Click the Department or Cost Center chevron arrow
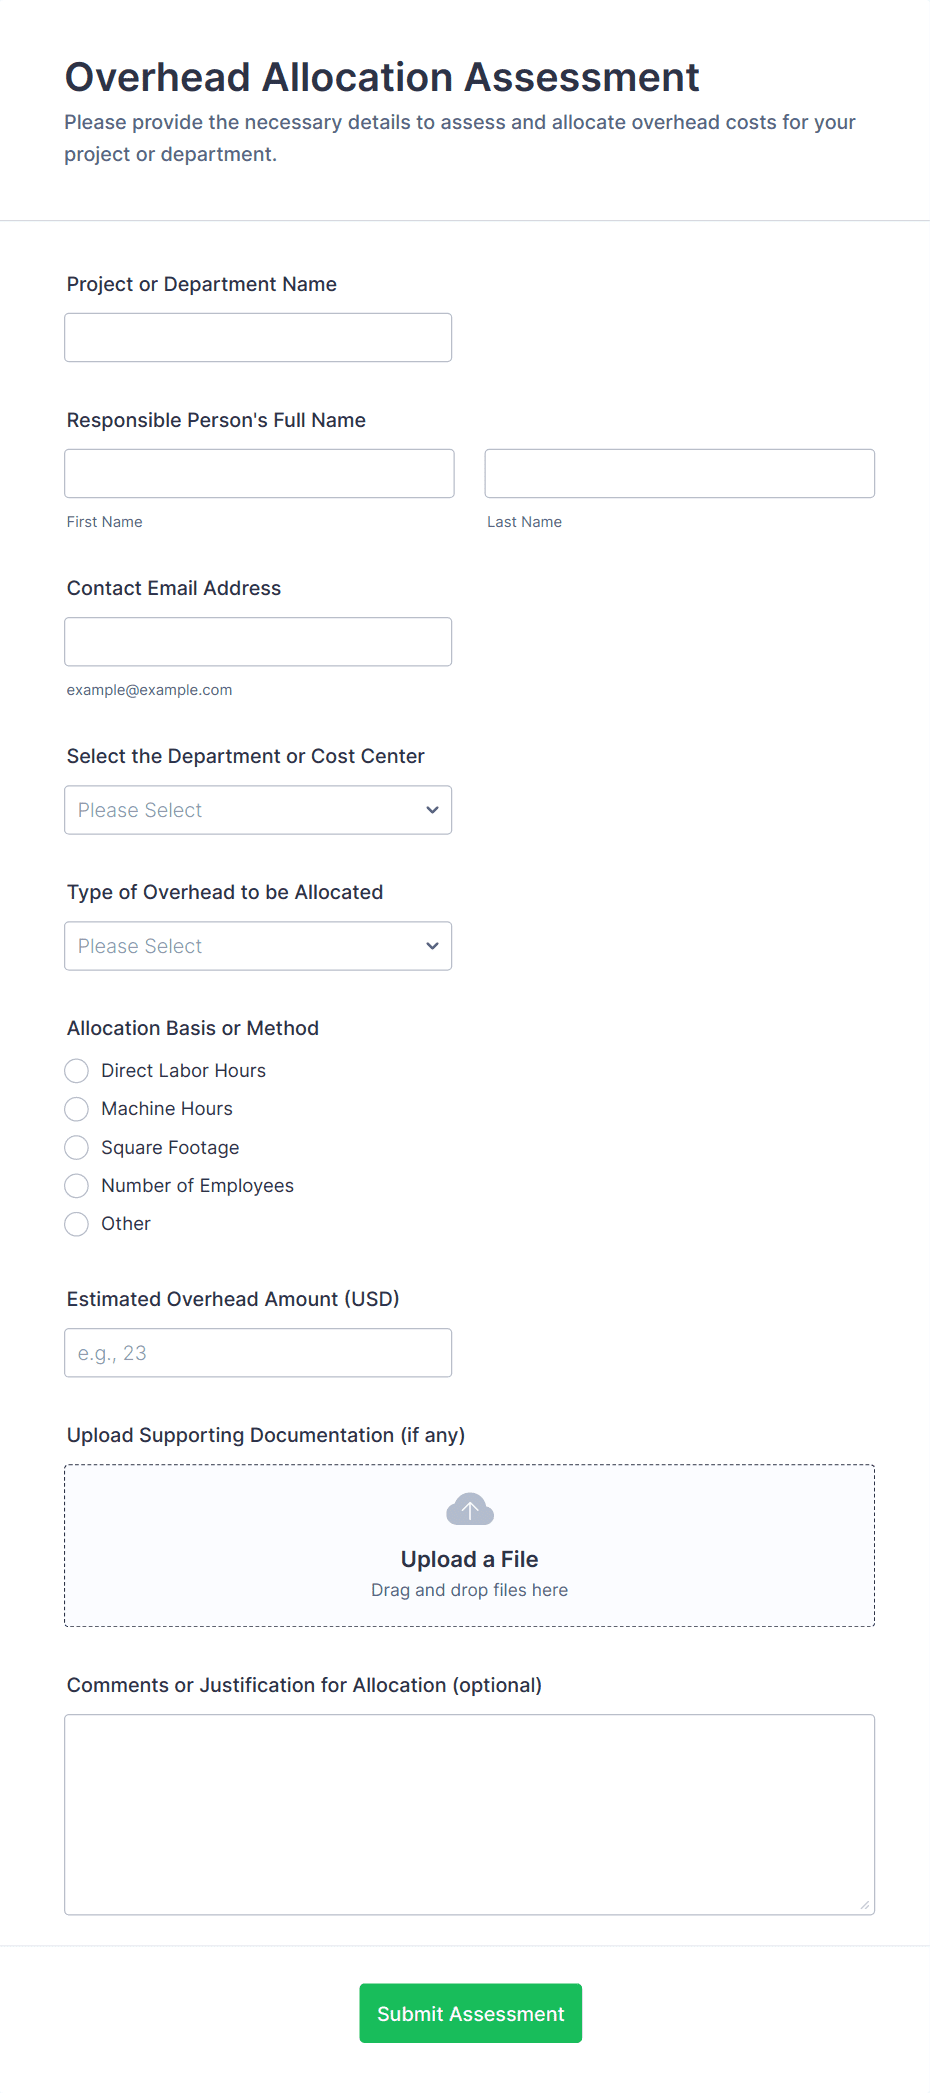This screenshot has width=930, height=2093. [x=432, y=810]
